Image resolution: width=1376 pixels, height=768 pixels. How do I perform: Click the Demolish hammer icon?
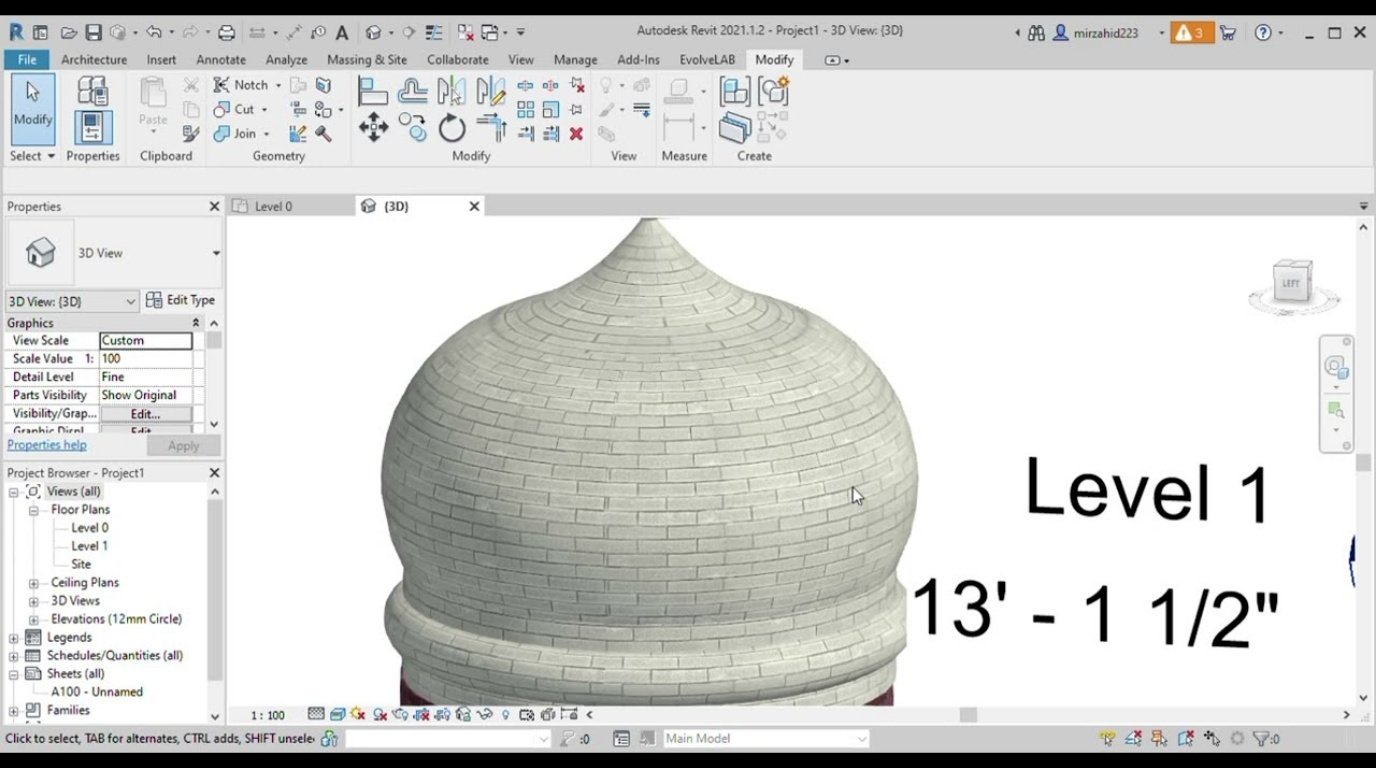323,133
